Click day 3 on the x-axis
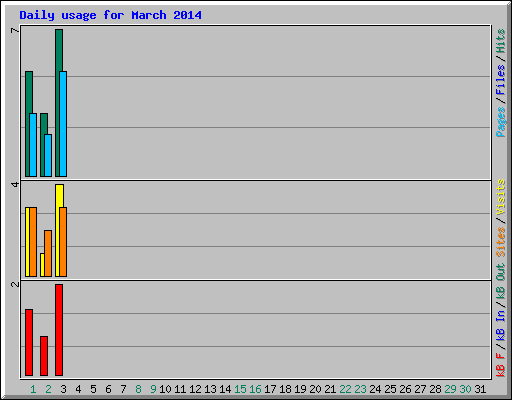 tap(63, 389)
